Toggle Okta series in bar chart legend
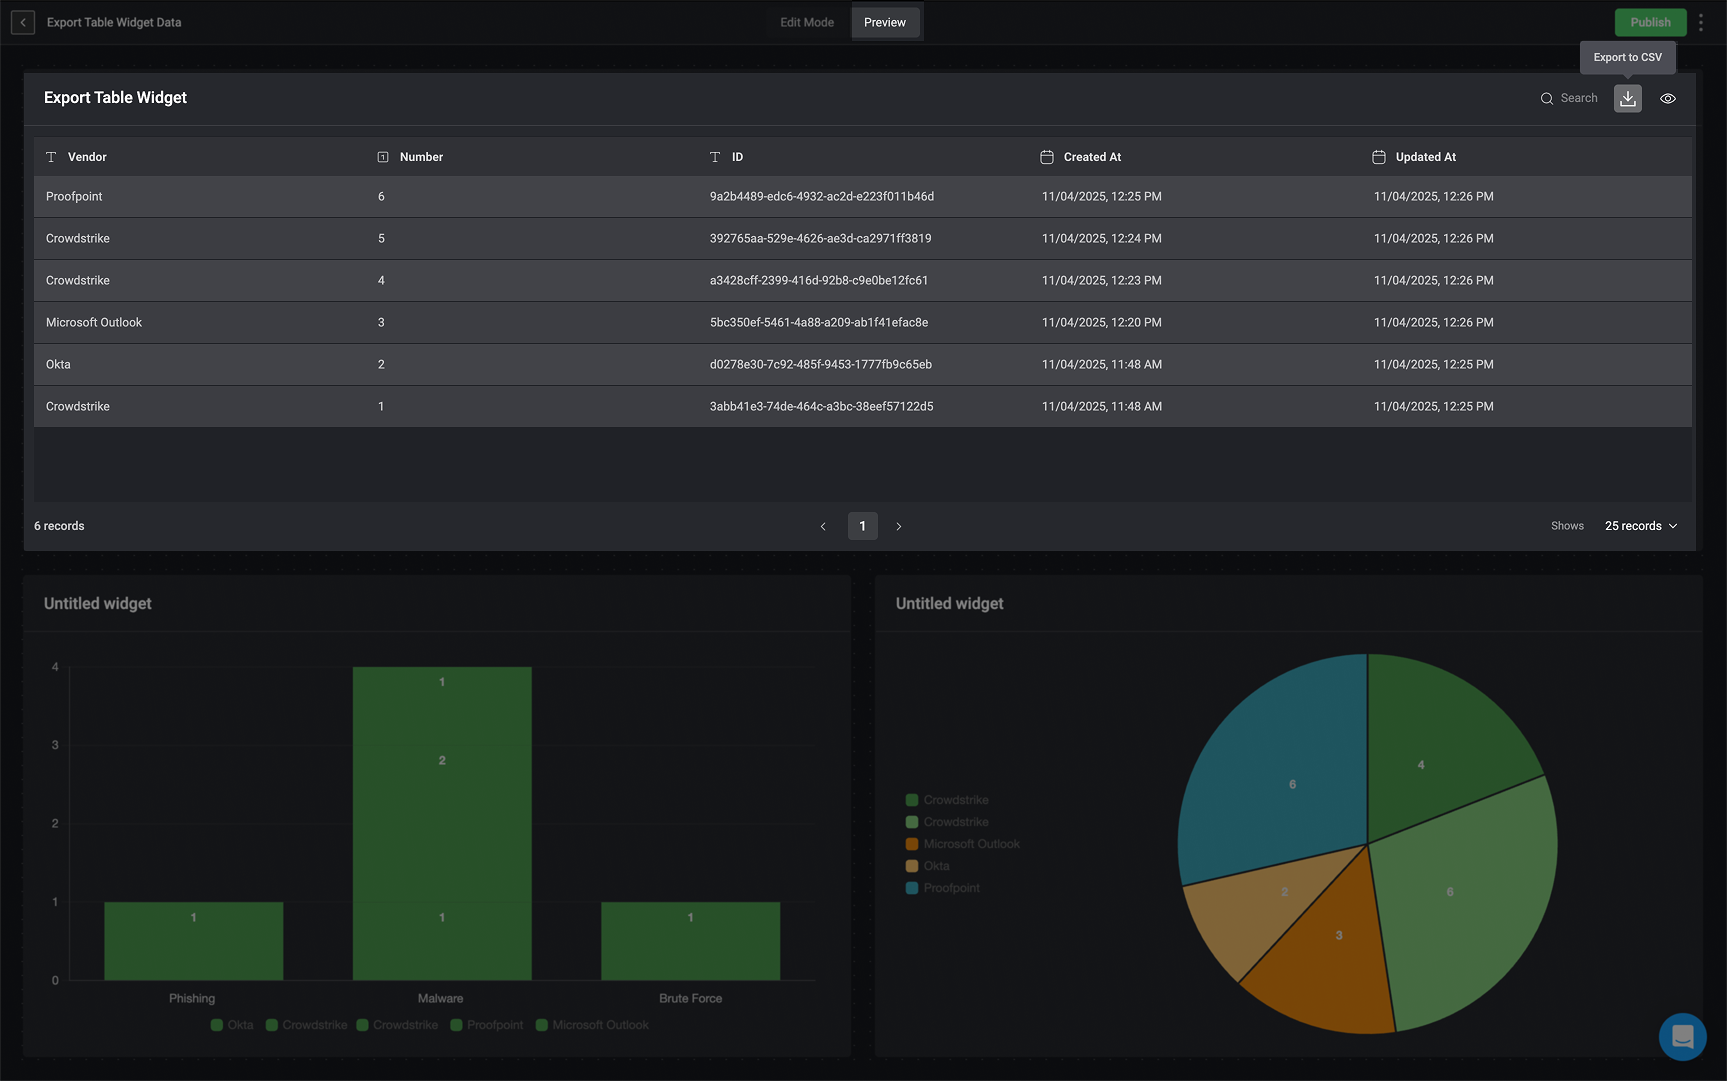This screenshot has height=1081, width=1727. click(x=232, y=1025)
